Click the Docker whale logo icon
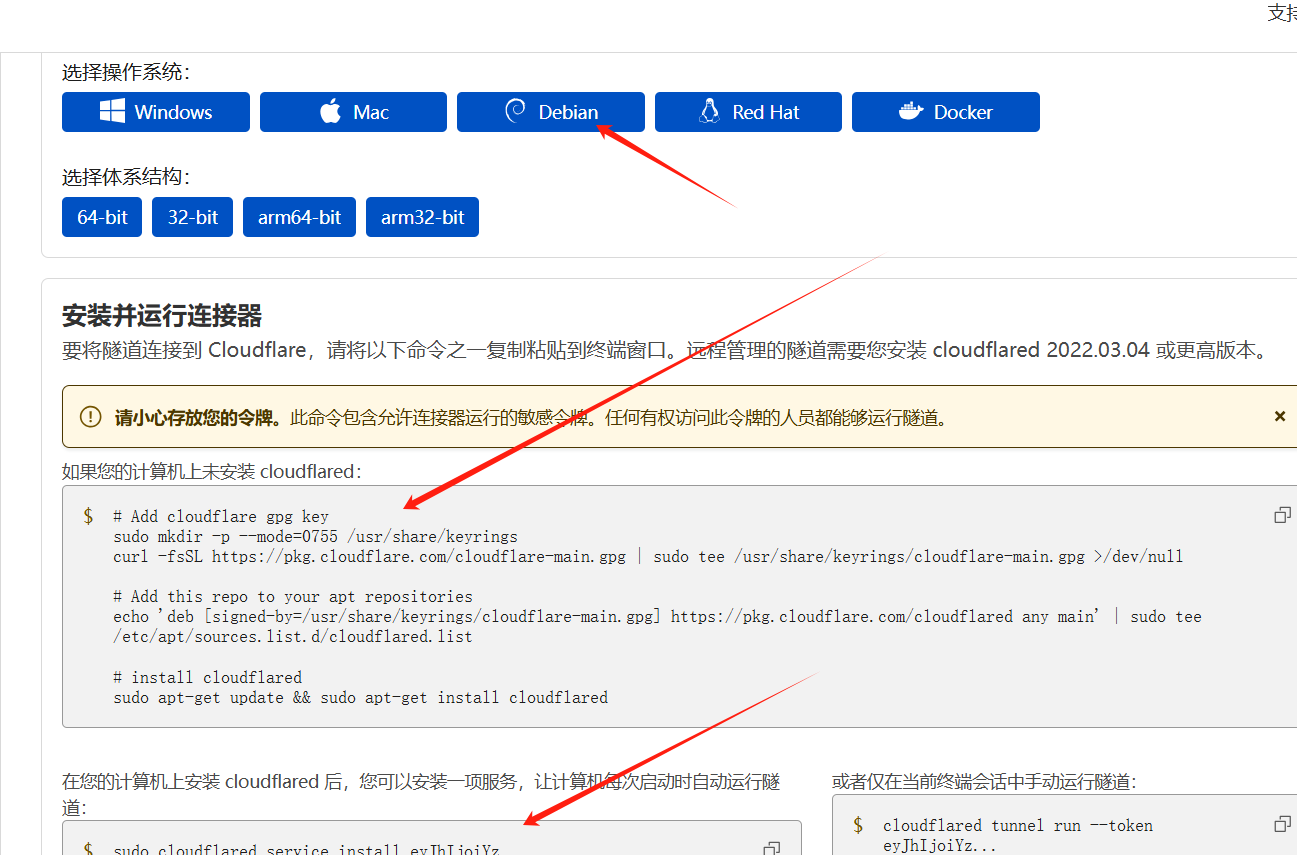This screenshot has height=855, width=1297. pyautogui.click(x=910, y=111)
